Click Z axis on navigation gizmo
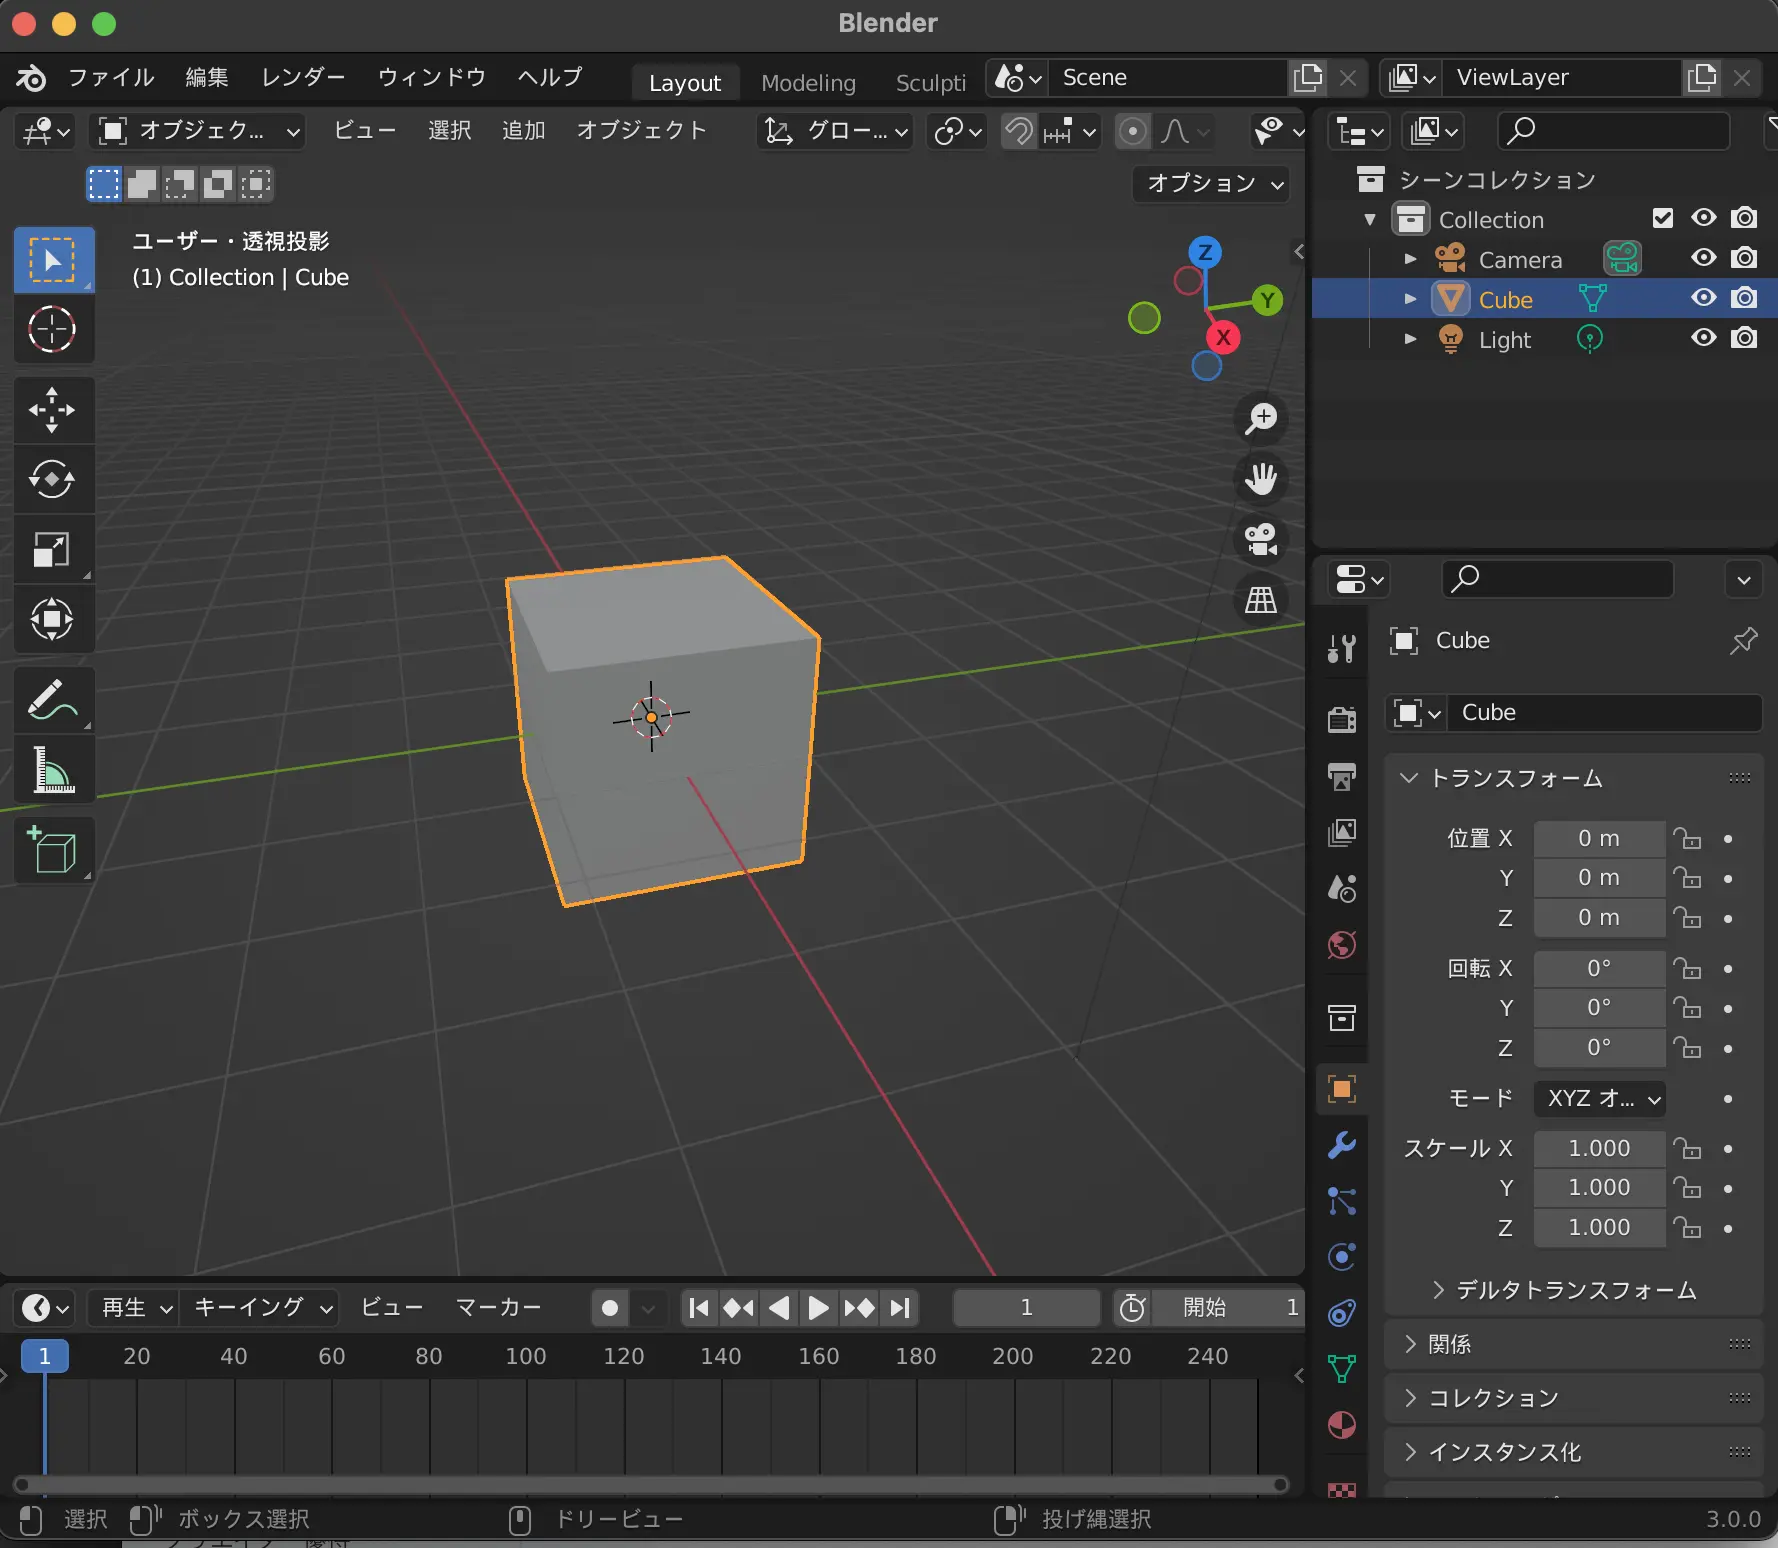The image size is (1778, 1548). (1205, 252)
